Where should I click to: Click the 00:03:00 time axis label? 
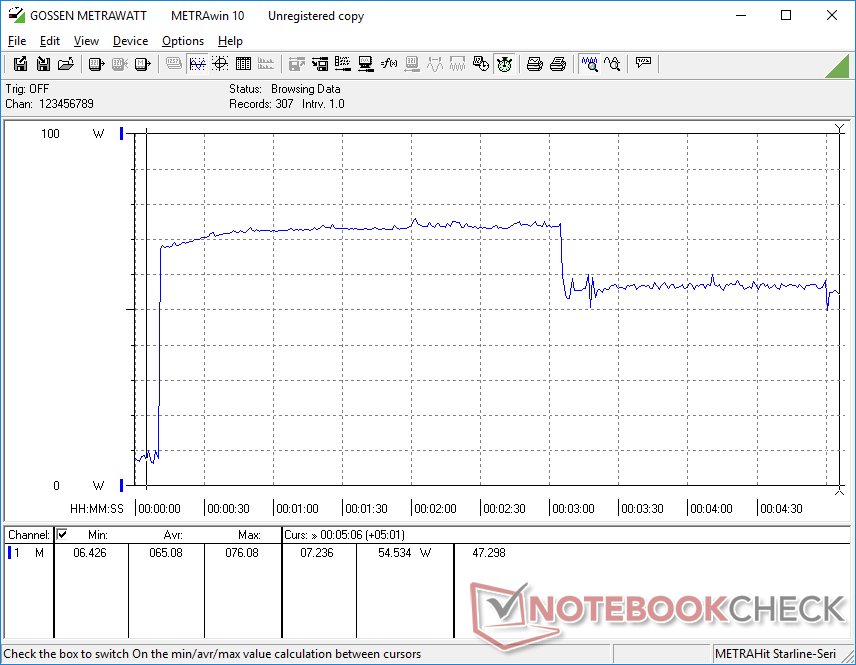click(573, 509)
